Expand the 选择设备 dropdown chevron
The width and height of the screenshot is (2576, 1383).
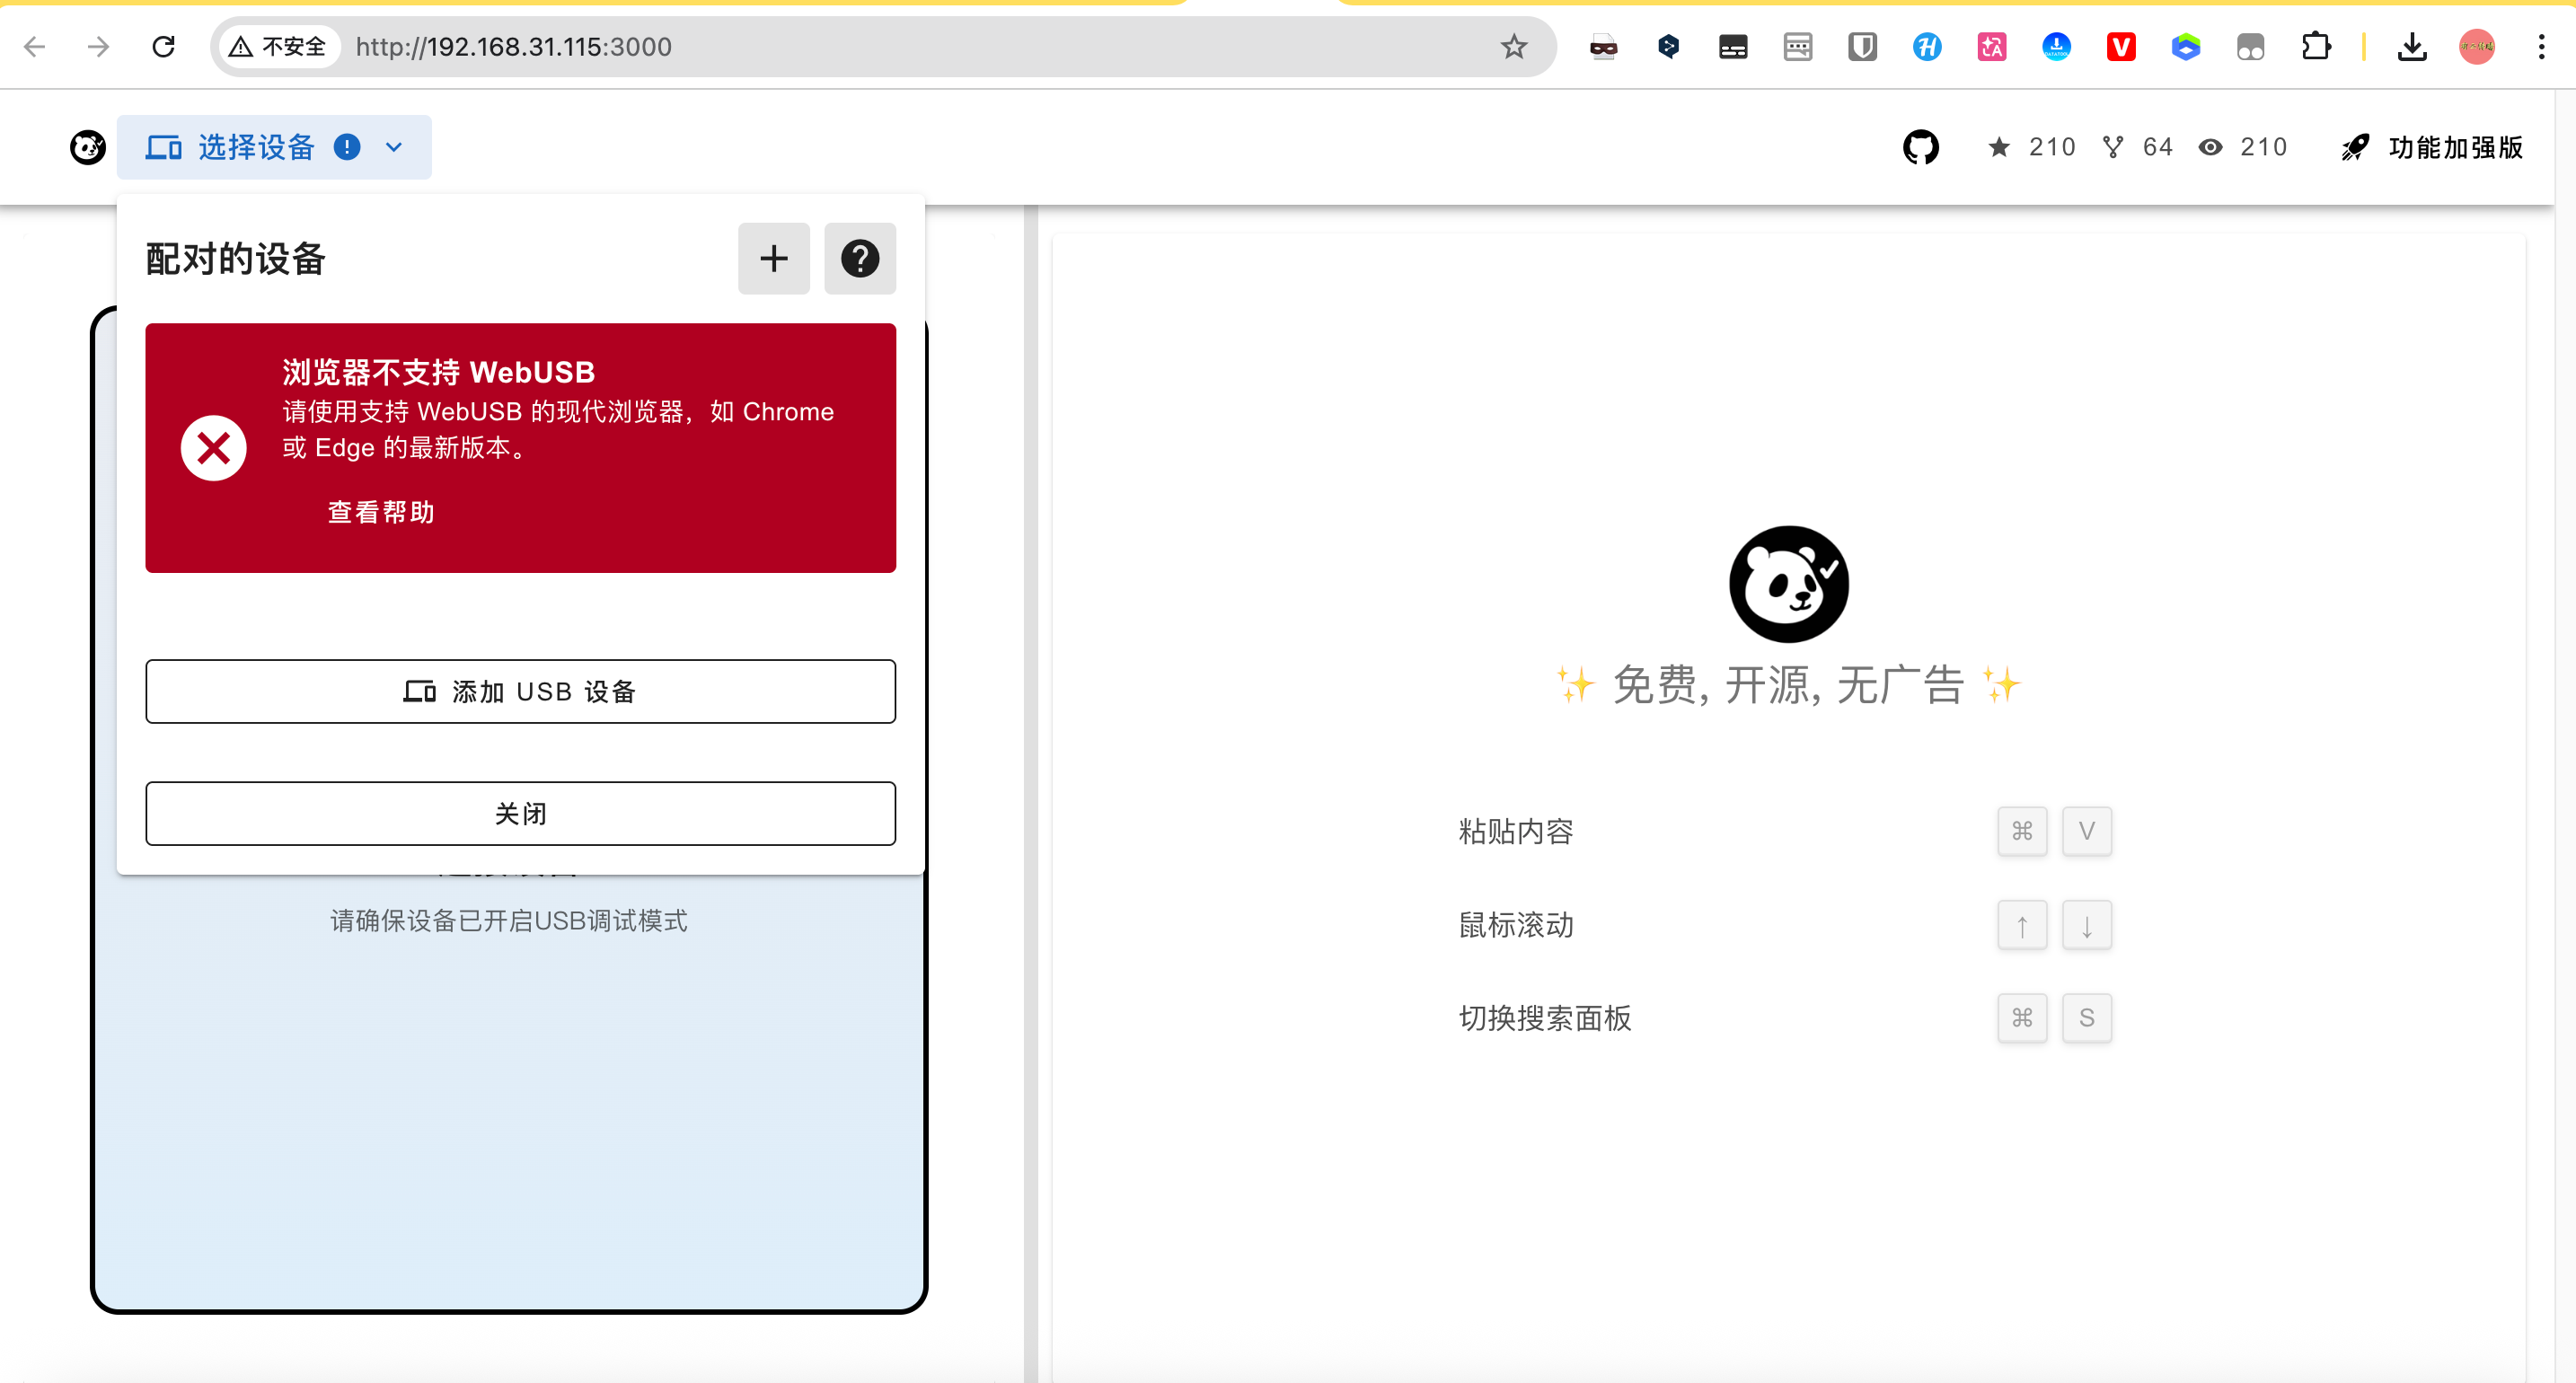(394, 148)
